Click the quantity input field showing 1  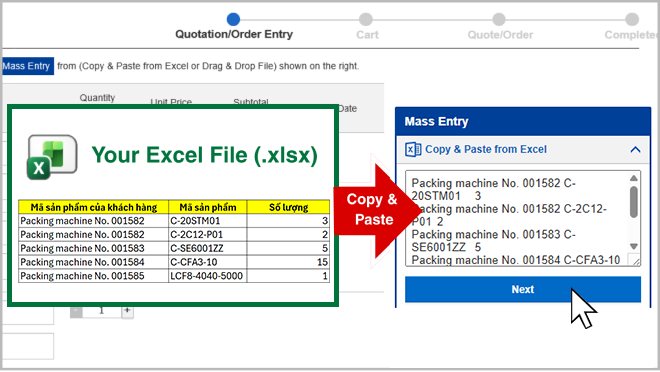pyautogui.click(x=101, y=311)
